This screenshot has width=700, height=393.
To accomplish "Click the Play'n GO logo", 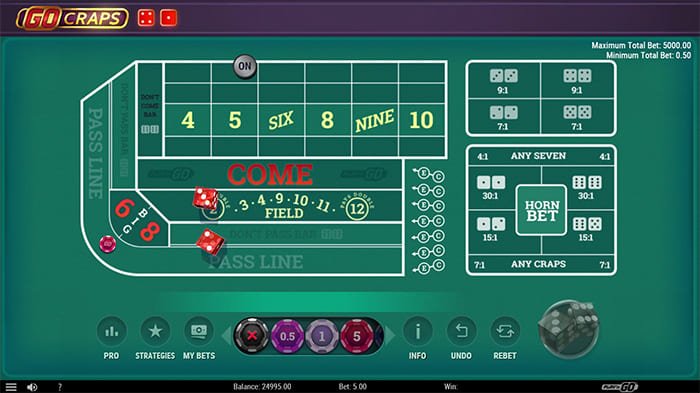I will tap(619, 387).
